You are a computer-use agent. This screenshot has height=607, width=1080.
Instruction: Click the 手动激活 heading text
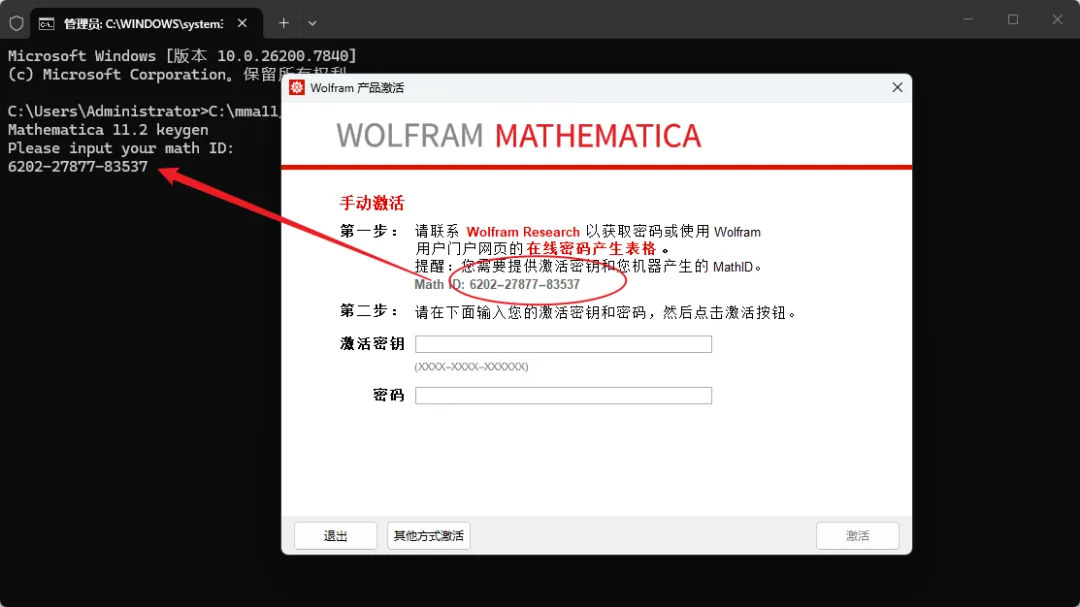(372, 203)
